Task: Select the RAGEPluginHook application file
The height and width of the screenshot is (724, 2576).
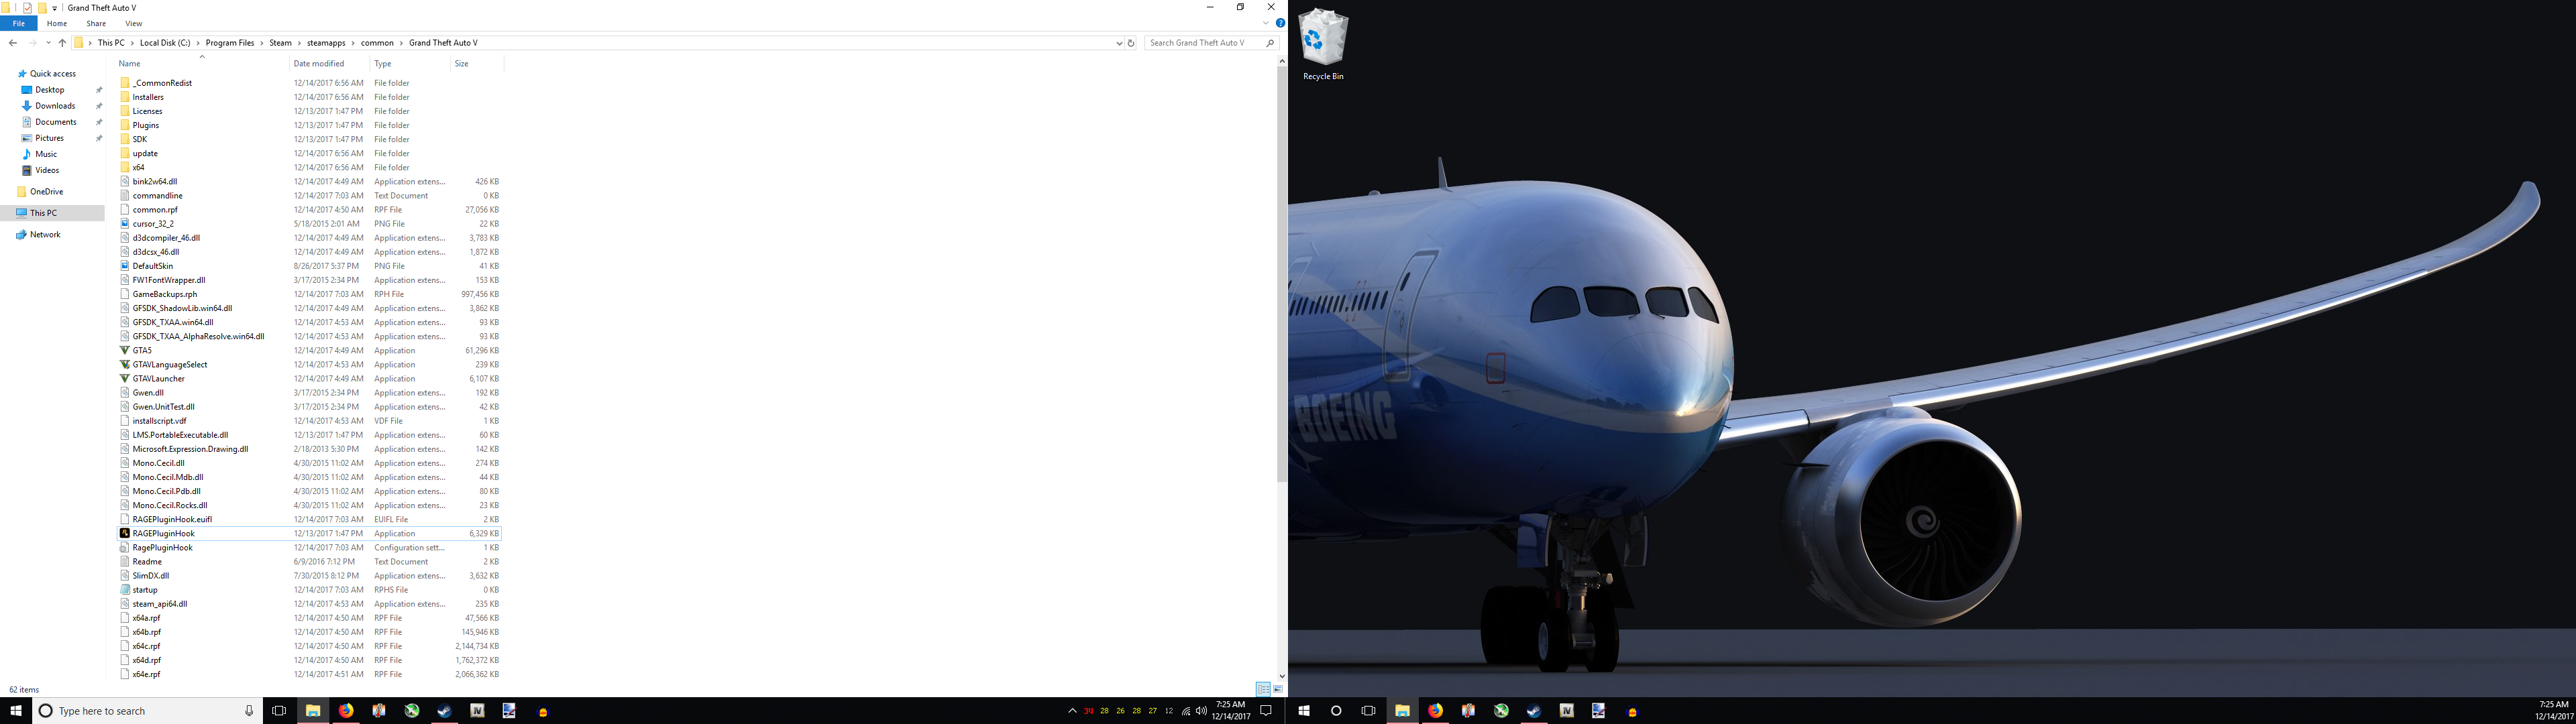Action: pyautogui.click(x=163, y=534)
